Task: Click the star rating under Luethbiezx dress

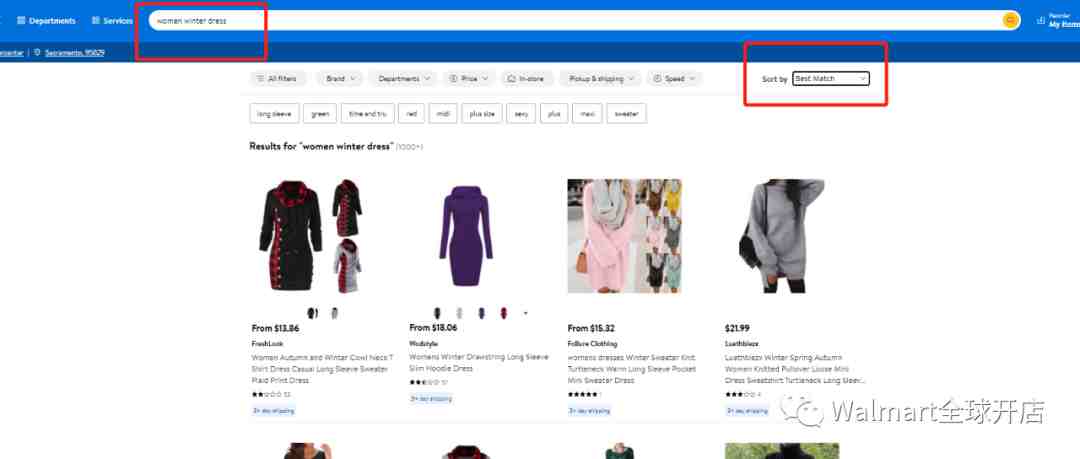Action: 742,395
